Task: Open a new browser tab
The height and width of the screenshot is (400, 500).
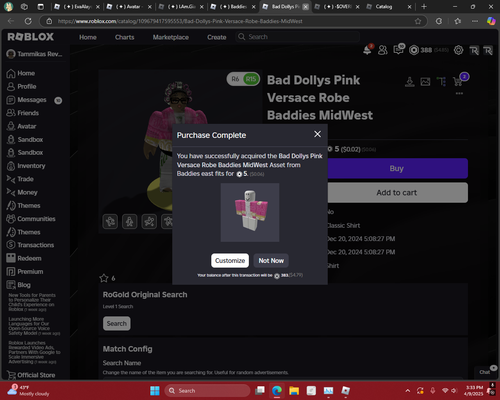Action: 424,6
